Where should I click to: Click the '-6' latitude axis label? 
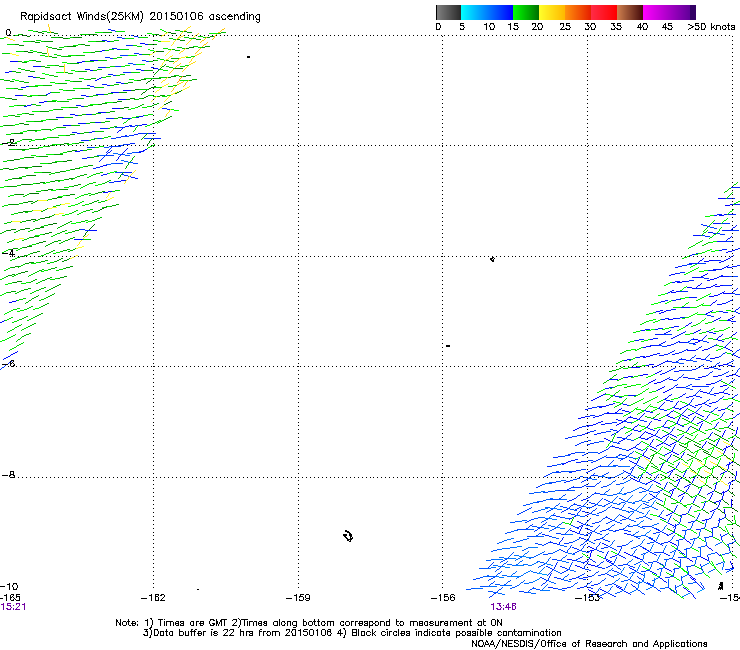9,364
